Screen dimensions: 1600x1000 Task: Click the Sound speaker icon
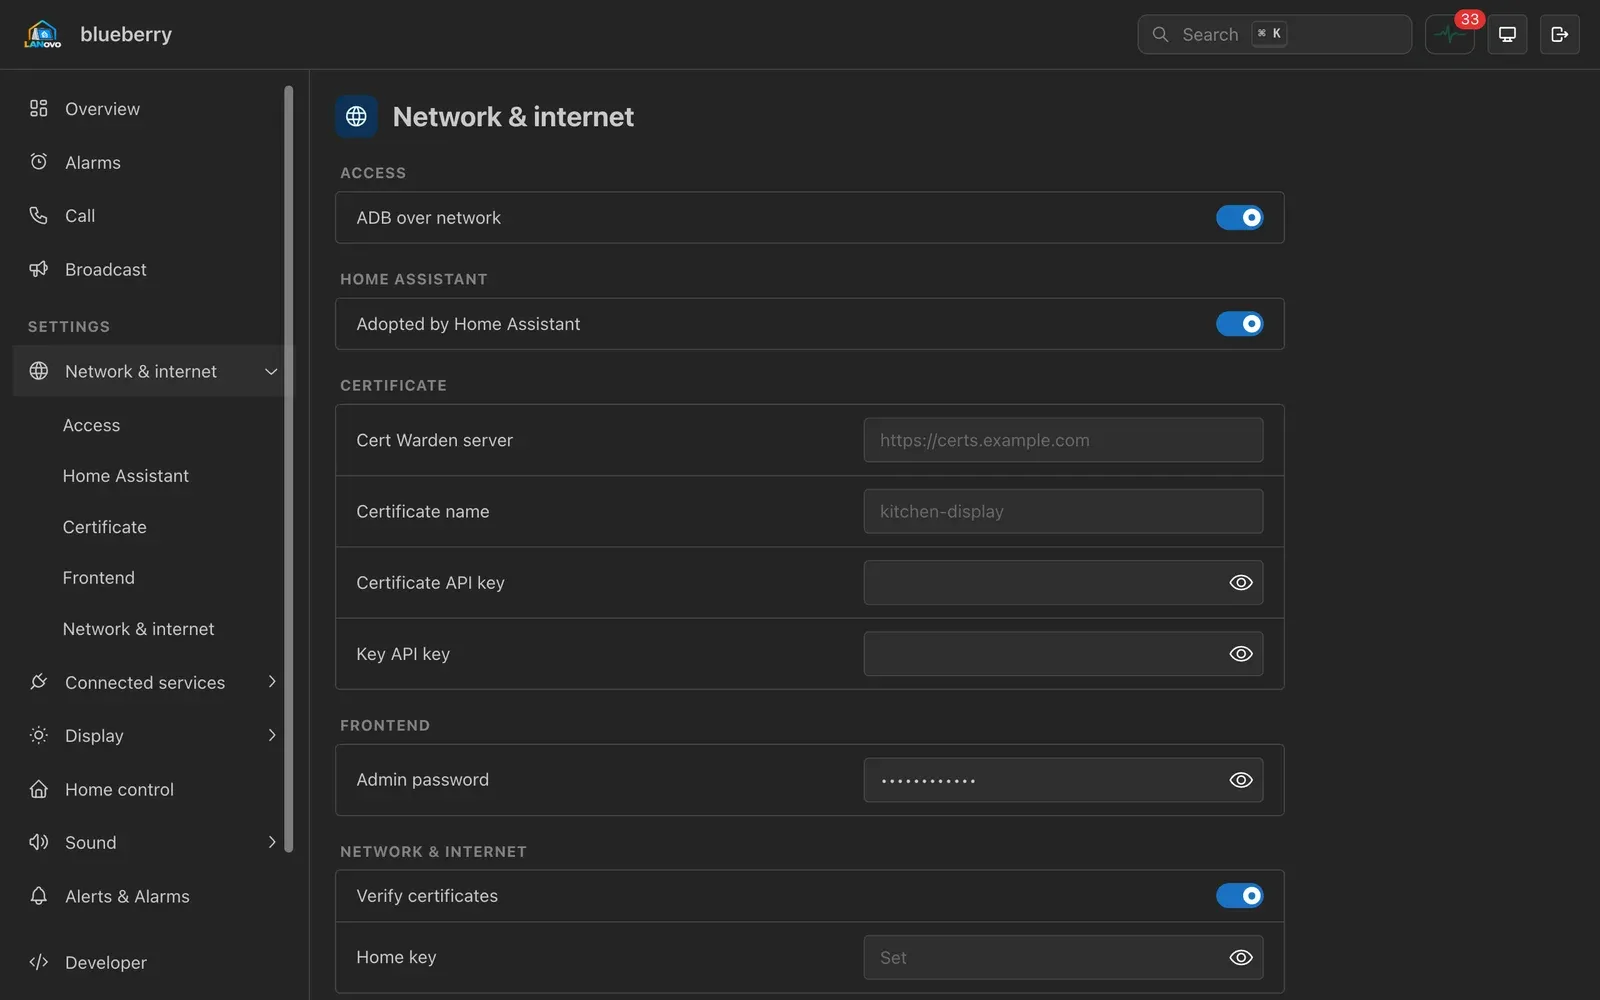click(39, 842)
